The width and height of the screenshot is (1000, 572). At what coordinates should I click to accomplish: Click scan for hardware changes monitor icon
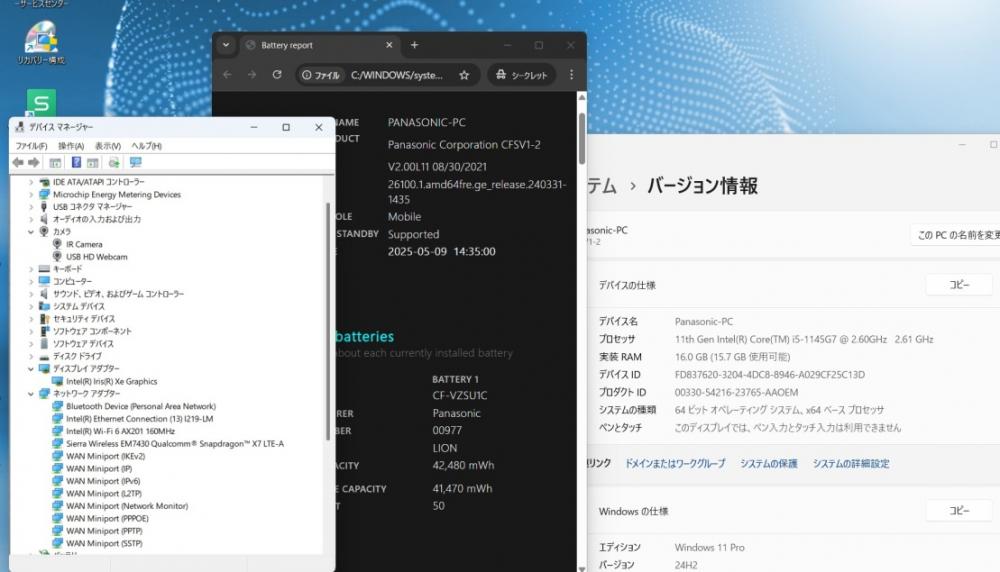point(135,163)
